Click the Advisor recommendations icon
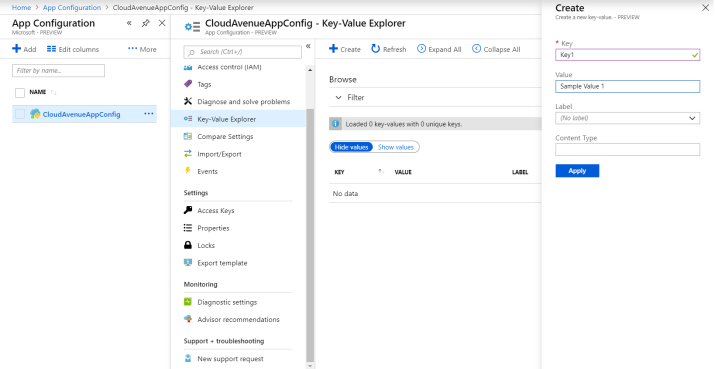Screen dimensions: 715x369 [x=188, y=319]
